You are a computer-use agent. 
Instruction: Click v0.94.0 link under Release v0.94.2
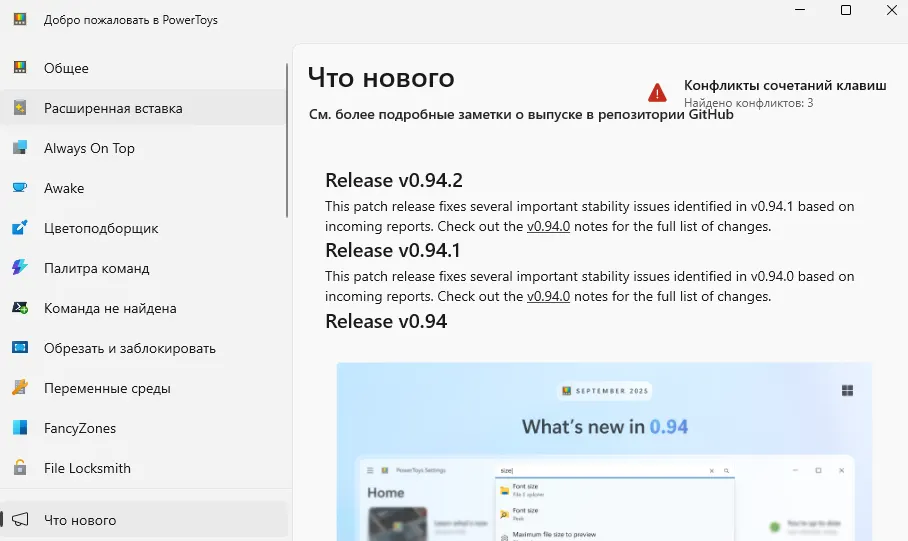click(548, 226)
